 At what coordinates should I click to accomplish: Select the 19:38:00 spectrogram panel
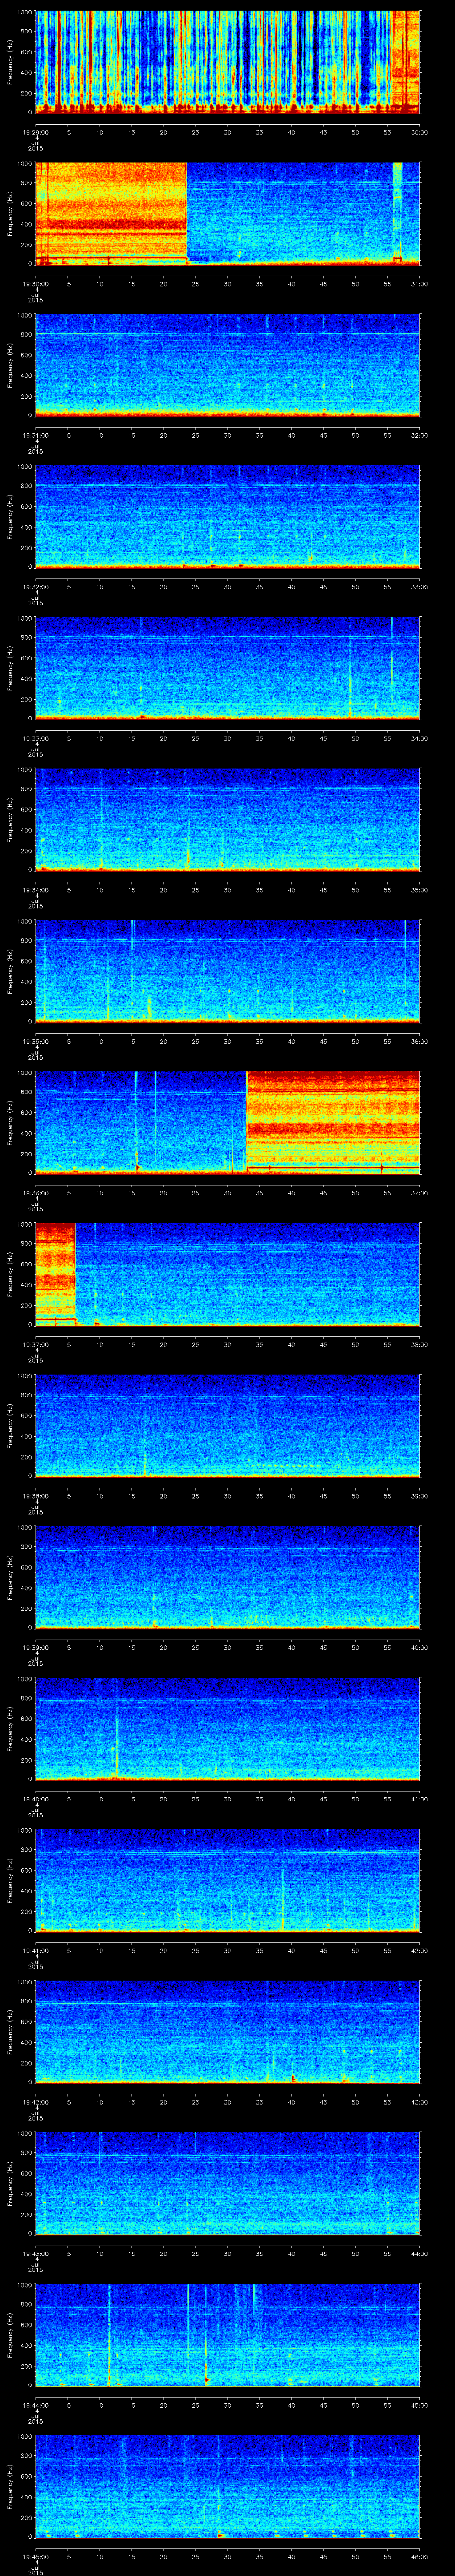(227, 1425)
